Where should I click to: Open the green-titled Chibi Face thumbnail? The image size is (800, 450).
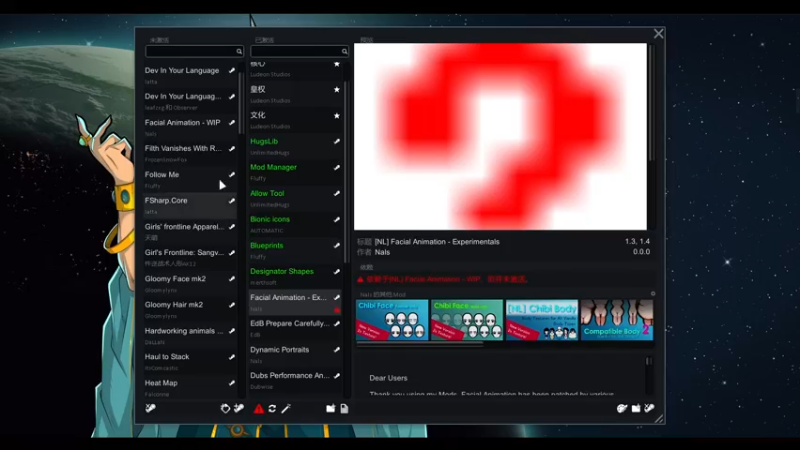(467, 320)
